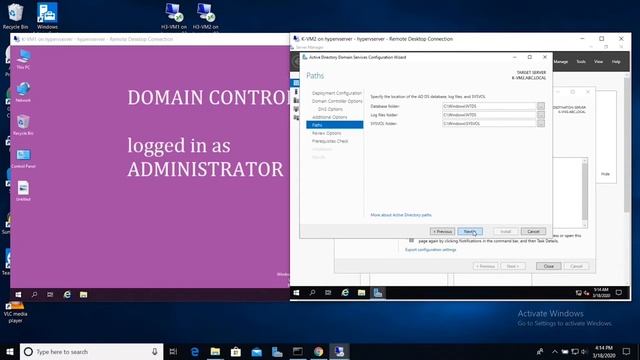
Task: Open Help menu in Server Manager
Action: 616,62
